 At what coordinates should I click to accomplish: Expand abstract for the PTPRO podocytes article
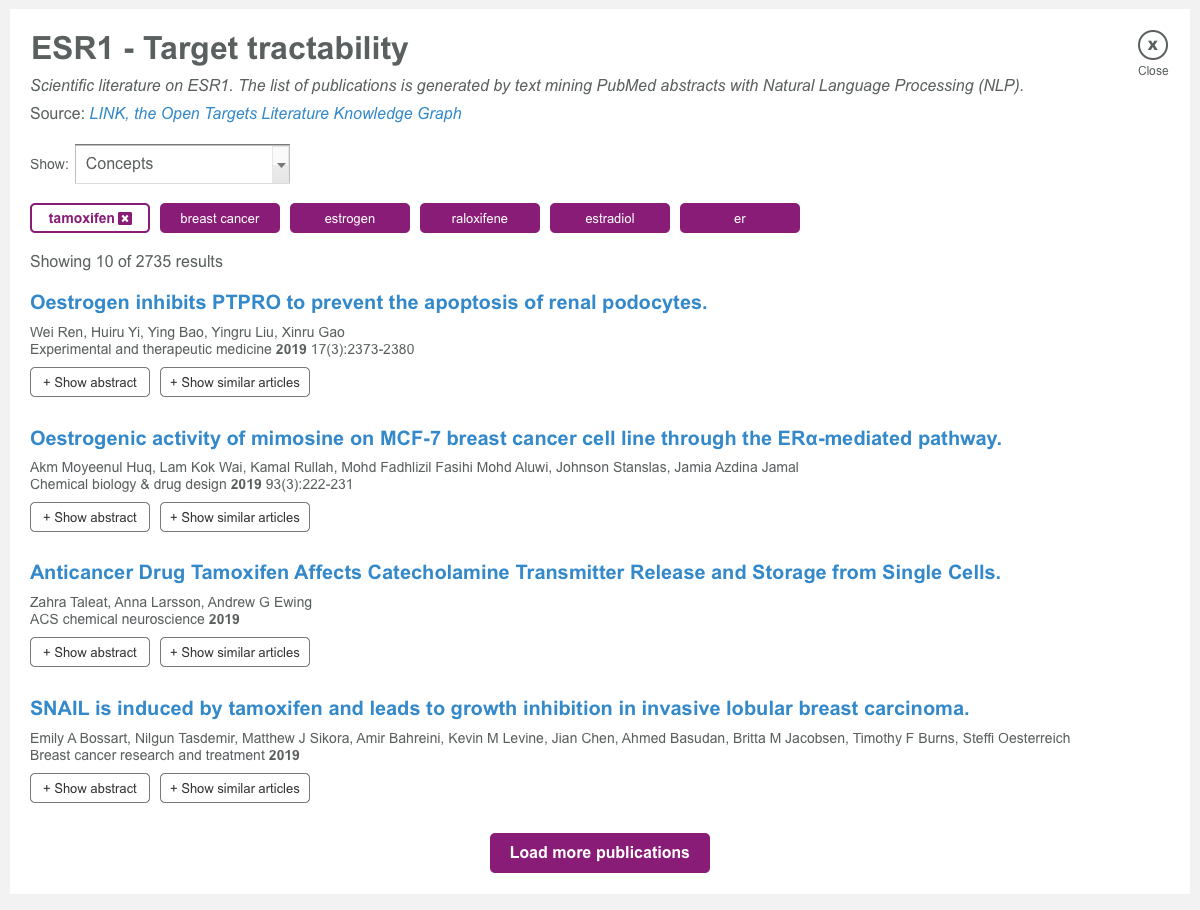pyautogui.click(x=89, y=381)
